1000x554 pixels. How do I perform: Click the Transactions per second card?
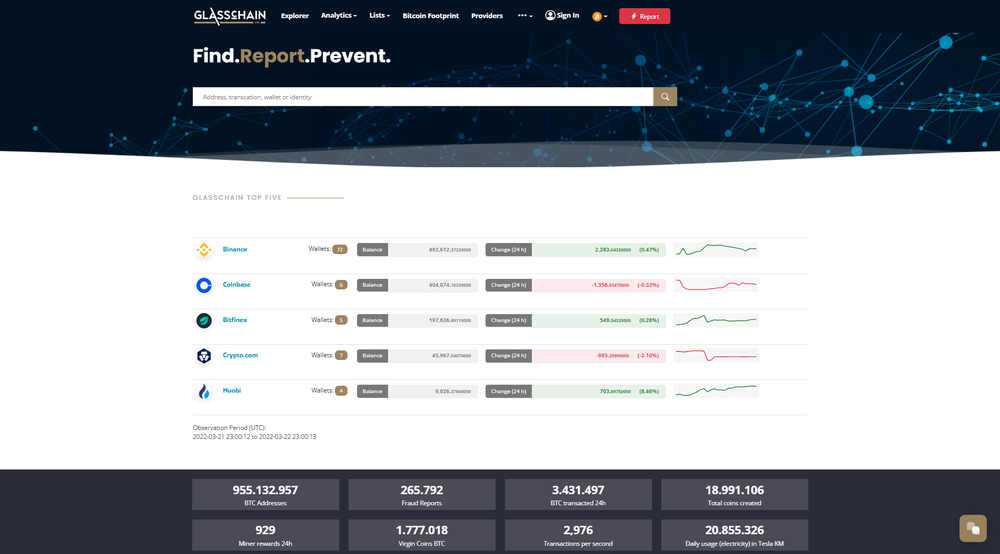tap(578, 535)
